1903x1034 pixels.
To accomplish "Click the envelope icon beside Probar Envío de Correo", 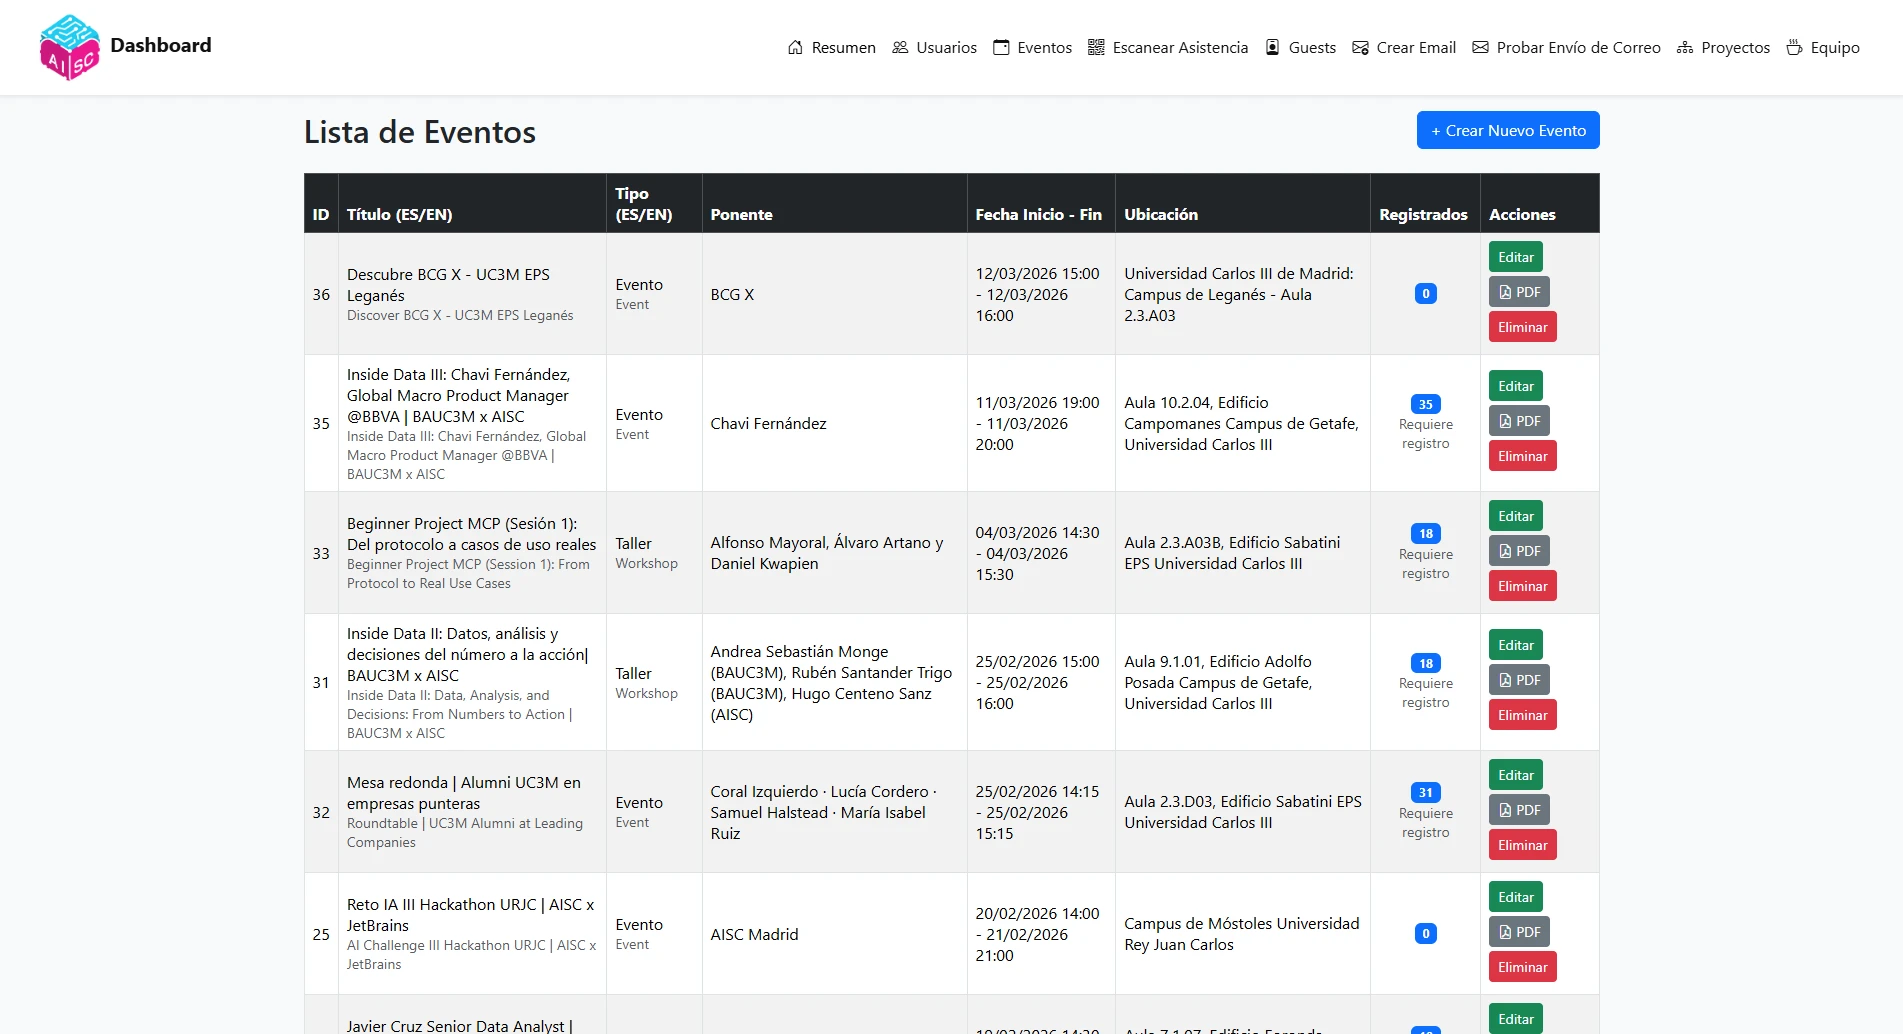I will pyautogui.click(x=1480, y=47).
